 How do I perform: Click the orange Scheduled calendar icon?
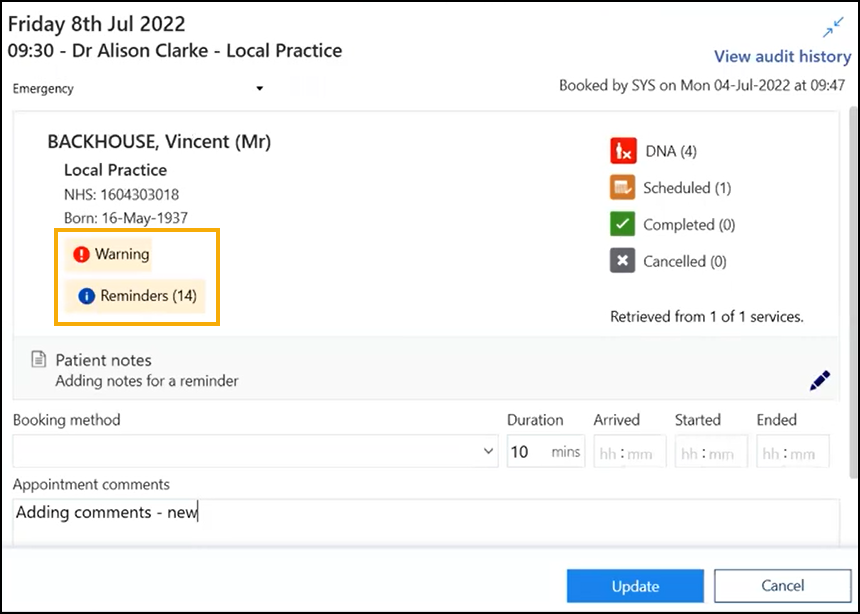(x=623, y=188)
